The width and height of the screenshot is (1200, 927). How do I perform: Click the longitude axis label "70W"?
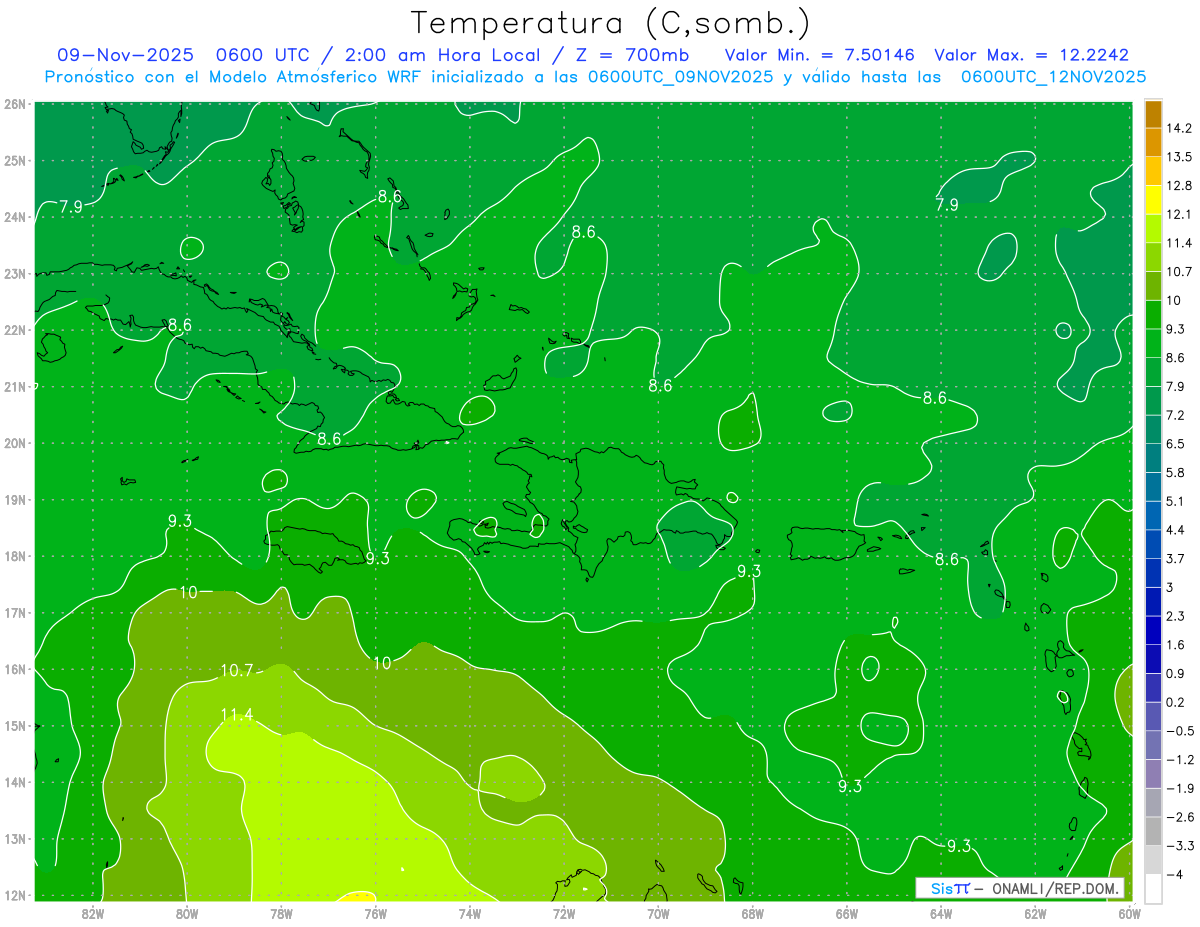(x=658, y=913)
